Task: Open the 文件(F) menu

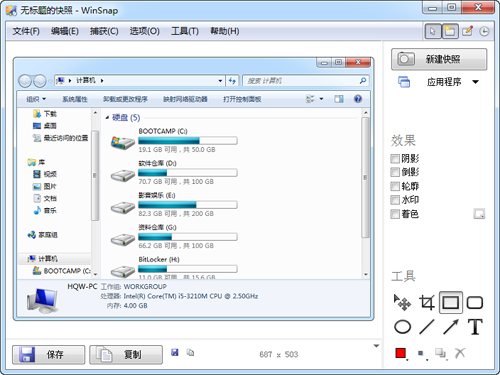Action: point(26,31)
